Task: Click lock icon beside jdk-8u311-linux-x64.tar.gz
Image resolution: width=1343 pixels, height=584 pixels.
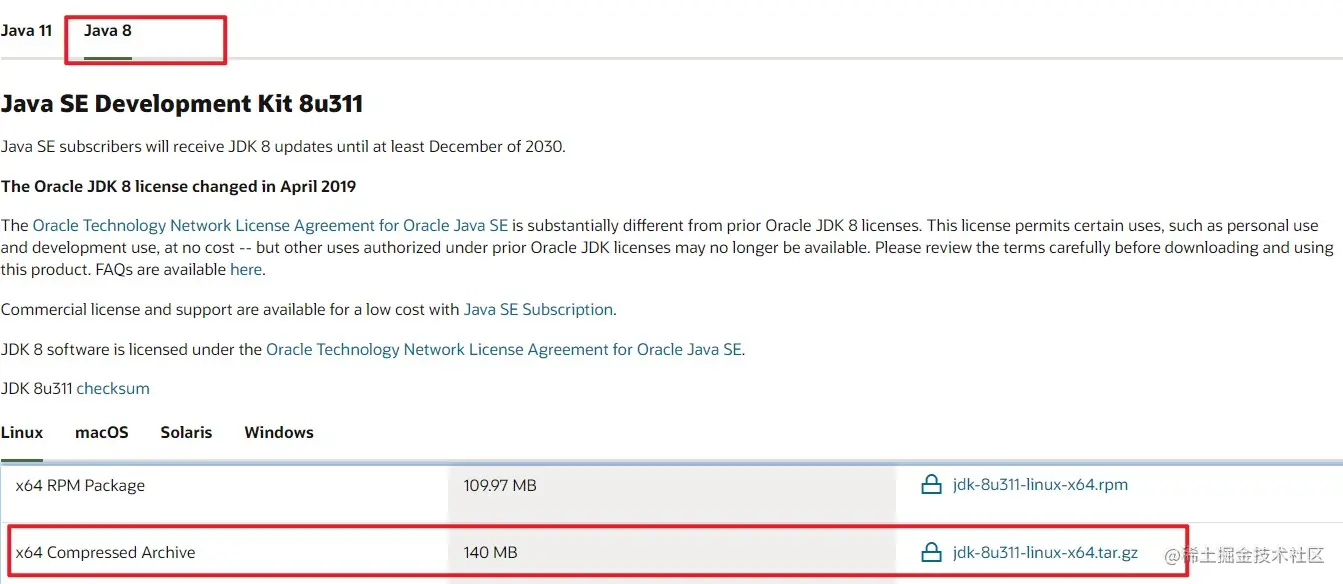Action: pyautogui.click(x=931, y=552)
